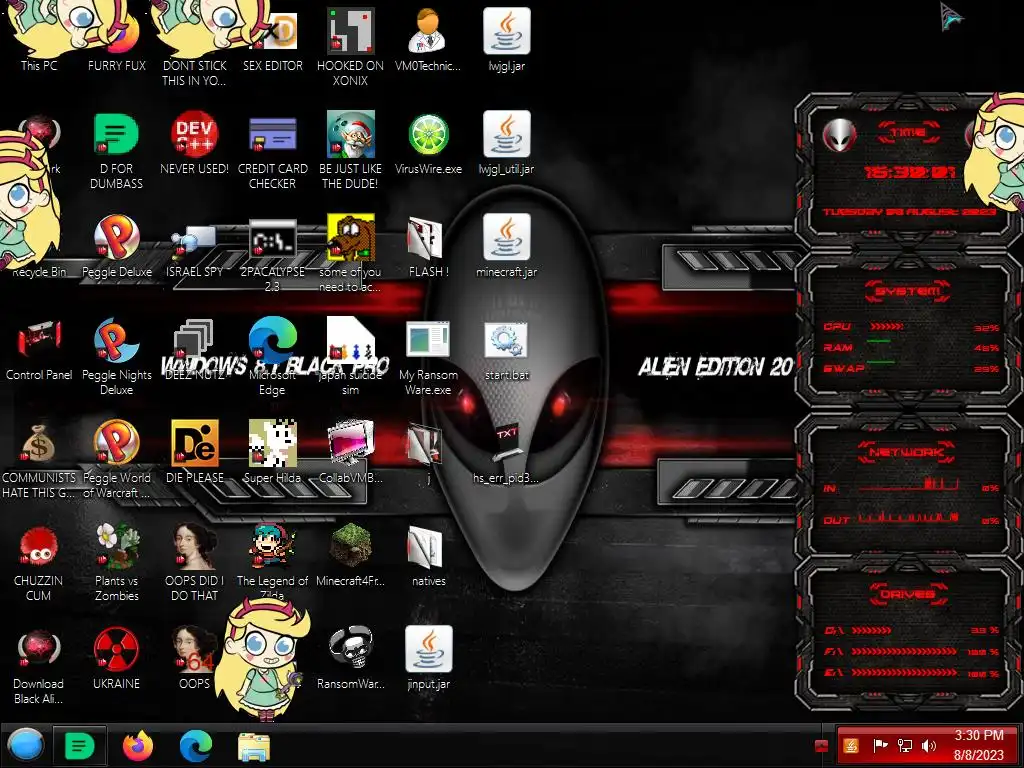The width and height of the screenshot is (1024, 768).
Task: Open the CREDIT CARD CHECKER icon
Action: coord(273,135)
